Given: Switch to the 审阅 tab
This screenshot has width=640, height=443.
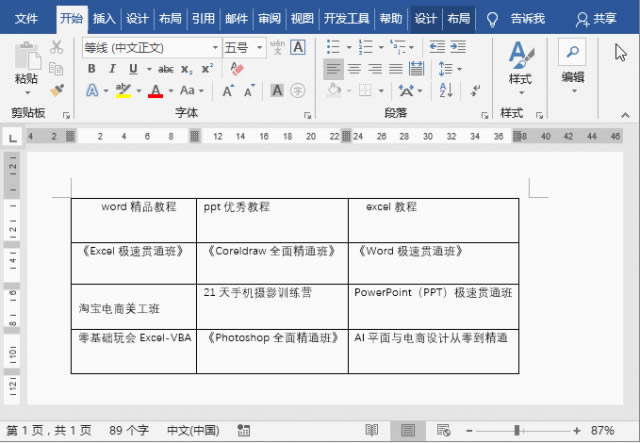Looking at the screenshot, I should (x=269, y=19).
